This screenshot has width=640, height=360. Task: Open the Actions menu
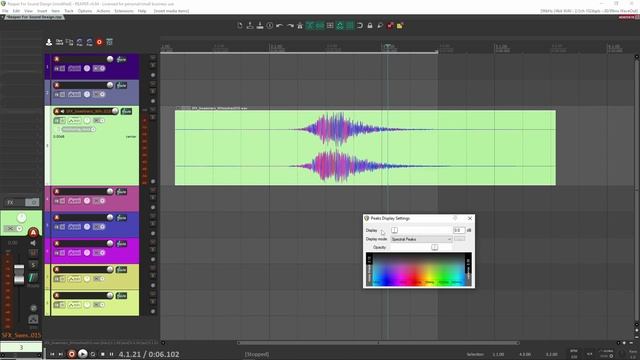103,11
